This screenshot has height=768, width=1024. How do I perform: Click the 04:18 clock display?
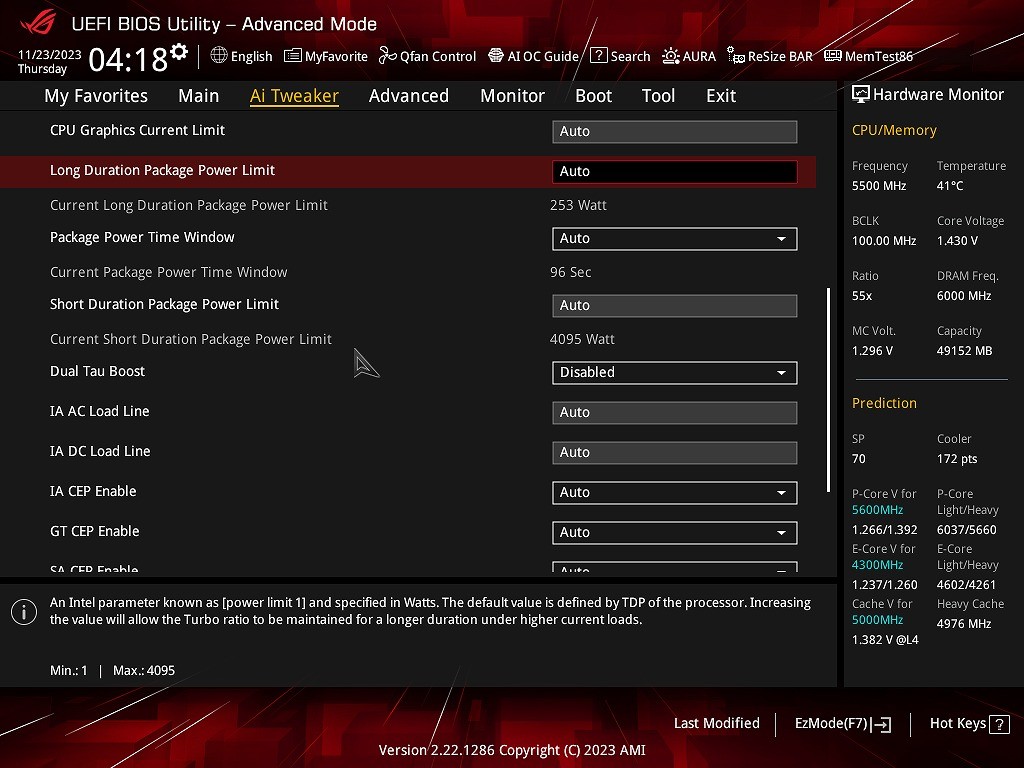128,60
